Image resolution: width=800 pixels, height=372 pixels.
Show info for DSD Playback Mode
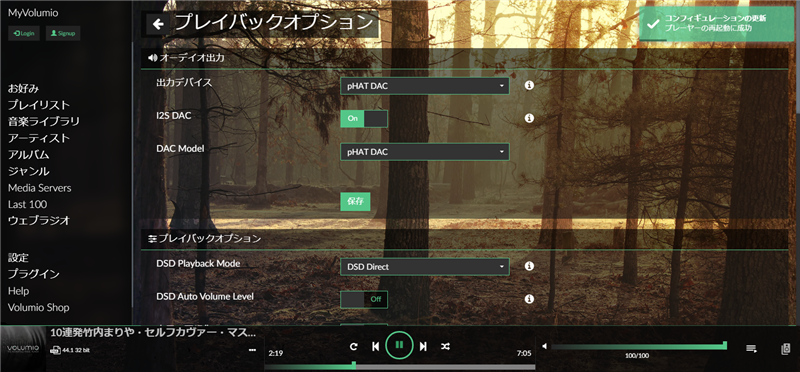529,266
